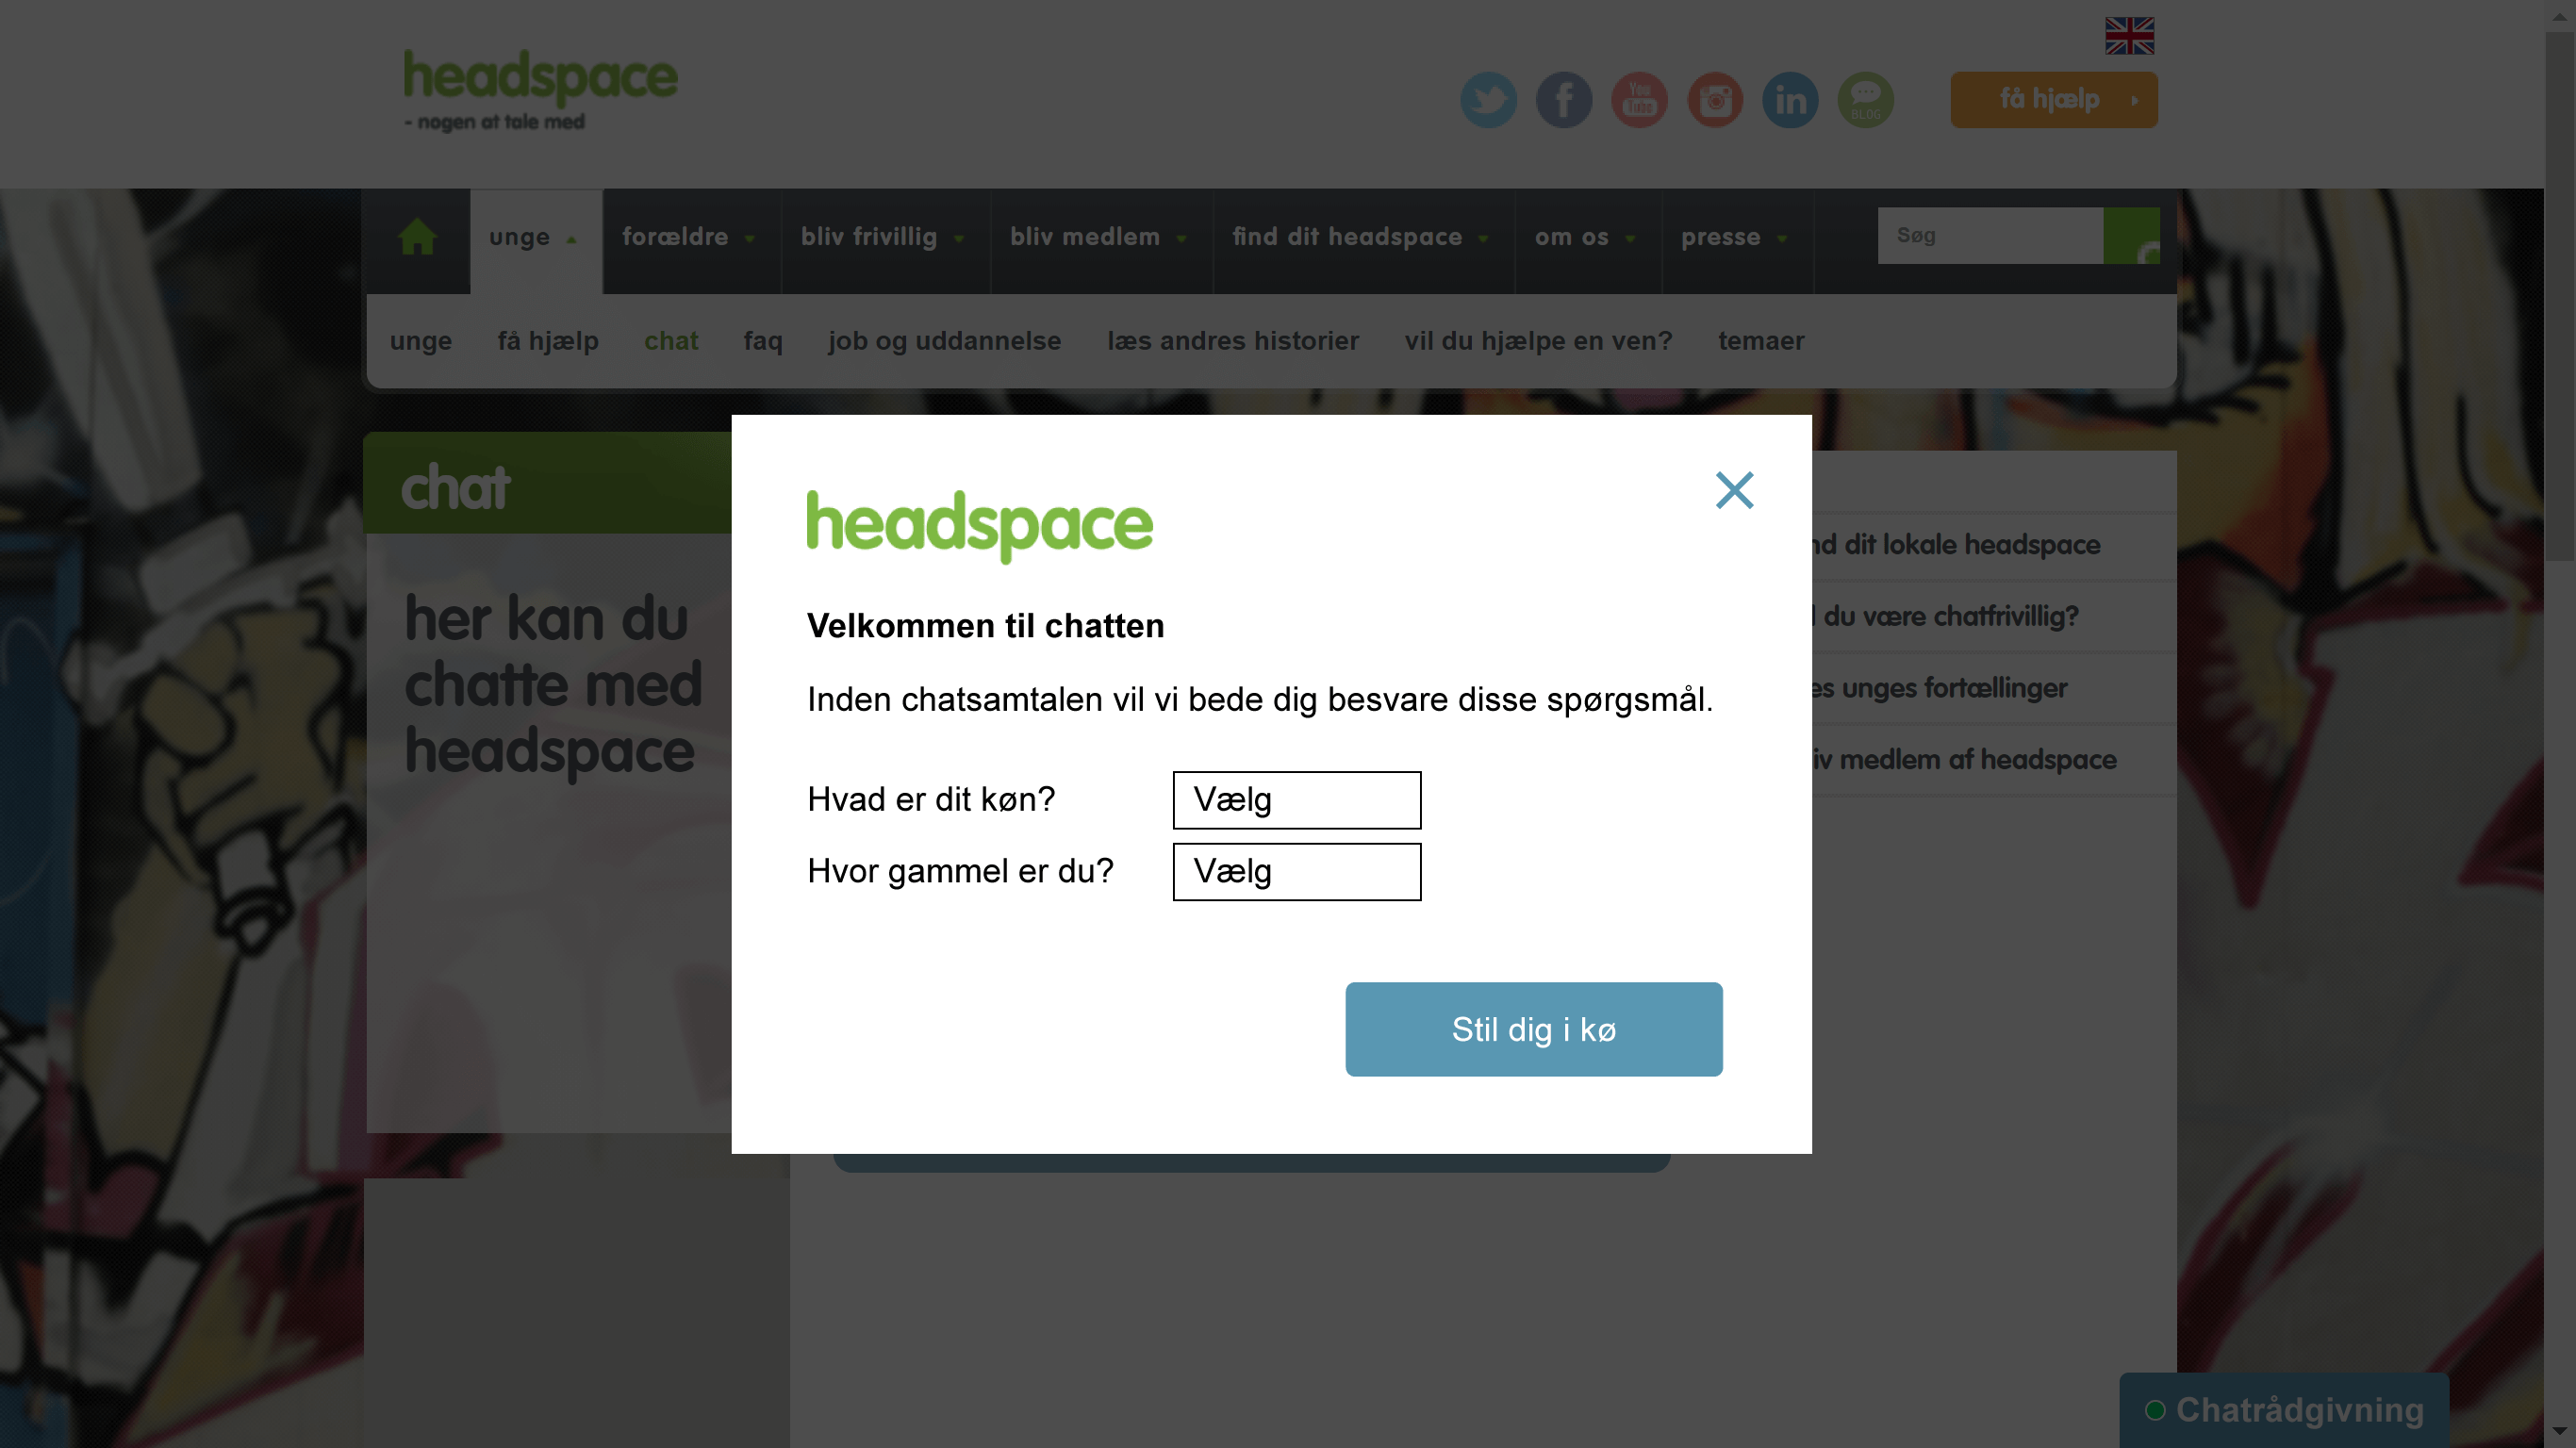Open the LinkedIn social icon
2576x1448 pixels.
(1790, 99)
